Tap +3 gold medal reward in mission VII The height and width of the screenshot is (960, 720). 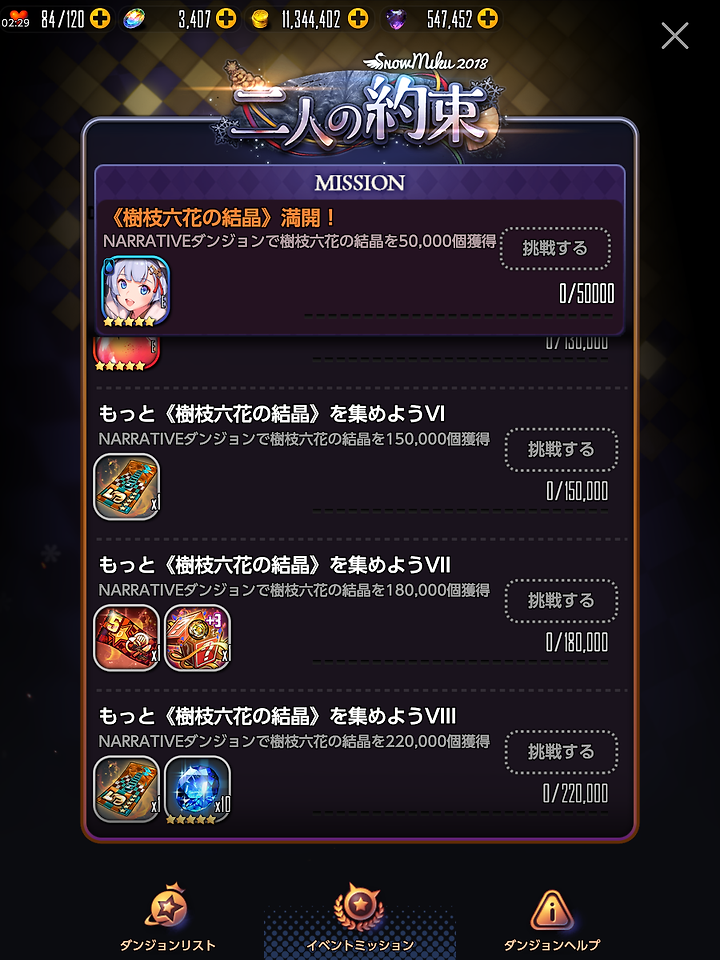pos(198,638)
